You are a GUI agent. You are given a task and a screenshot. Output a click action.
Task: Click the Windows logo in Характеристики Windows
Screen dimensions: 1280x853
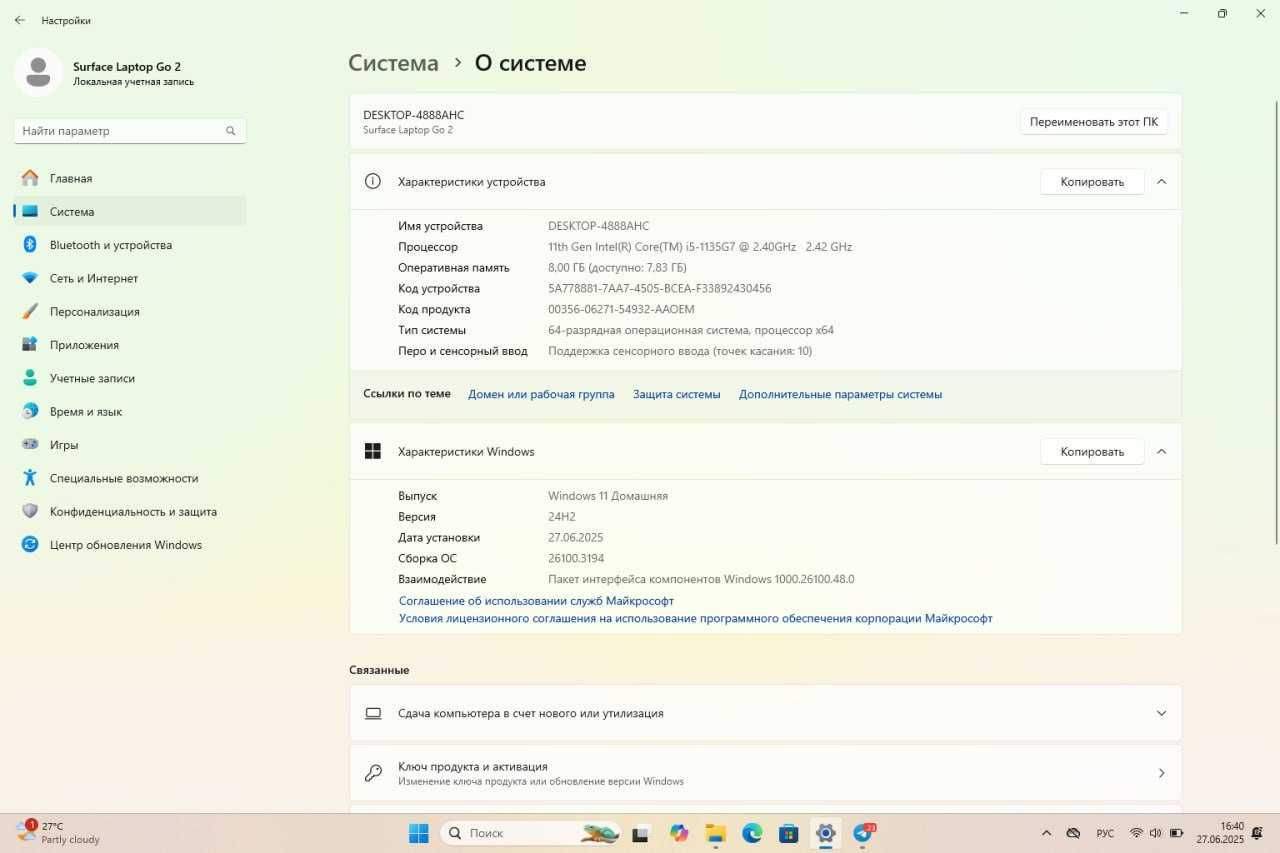[373, 452]
